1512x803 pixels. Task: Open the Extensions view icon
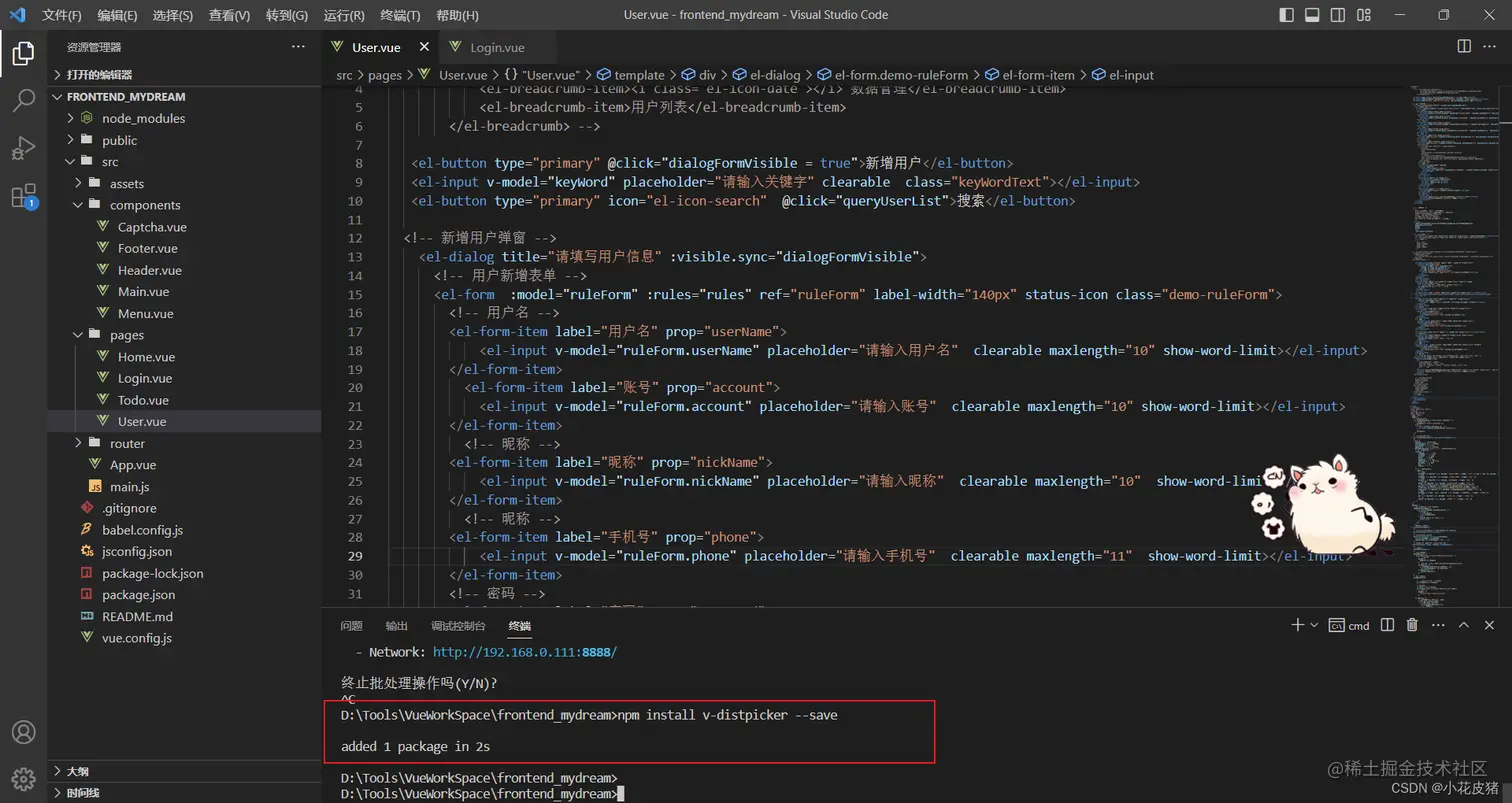point(23,196)
